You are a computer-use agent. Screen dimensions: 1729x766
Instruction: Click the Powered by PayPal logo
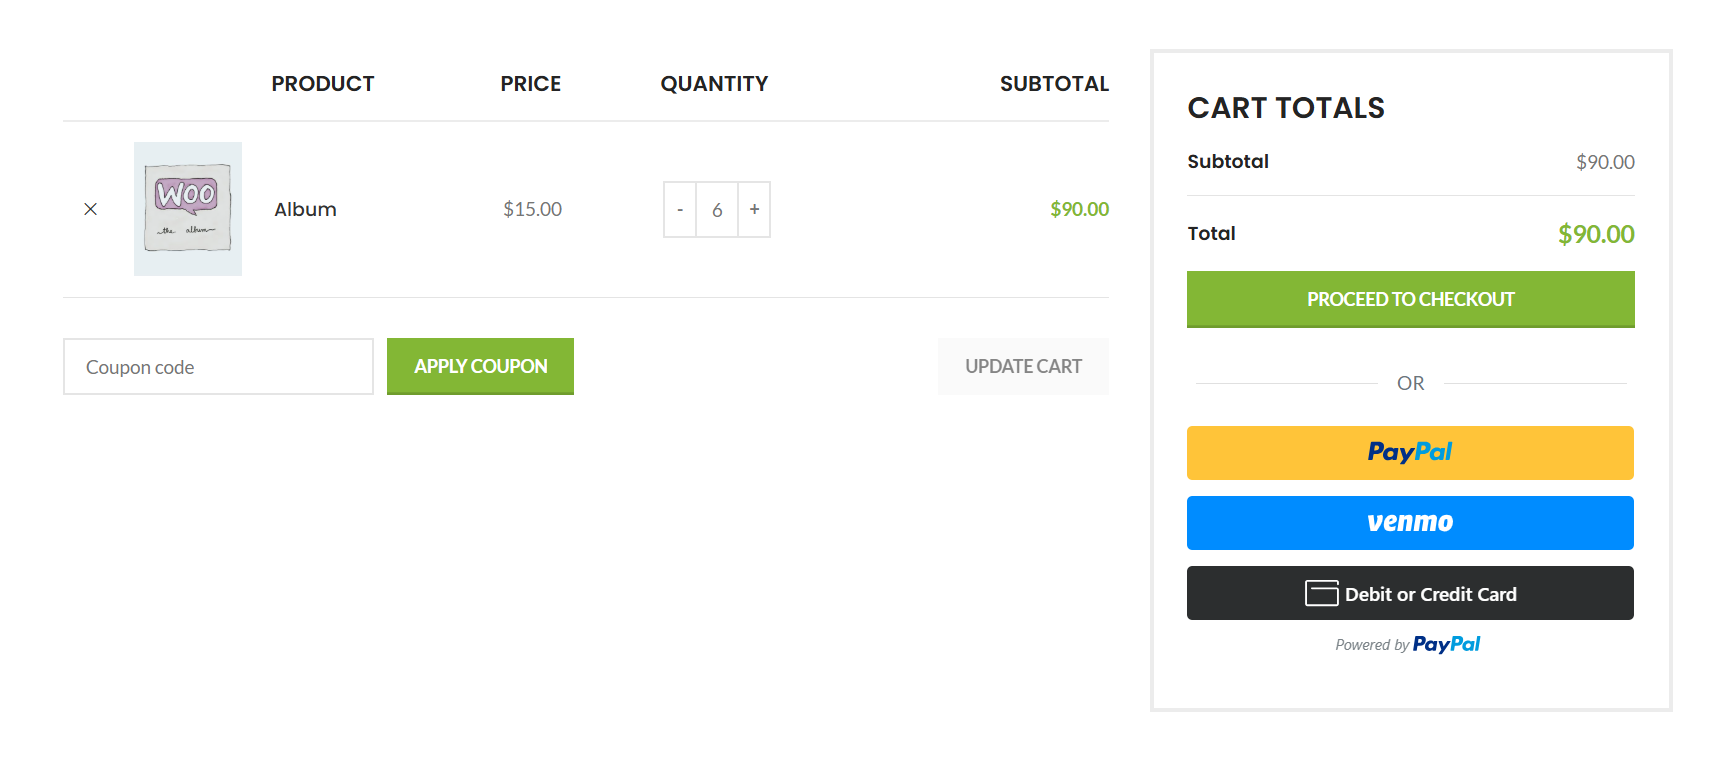[x=1446, y=645]
